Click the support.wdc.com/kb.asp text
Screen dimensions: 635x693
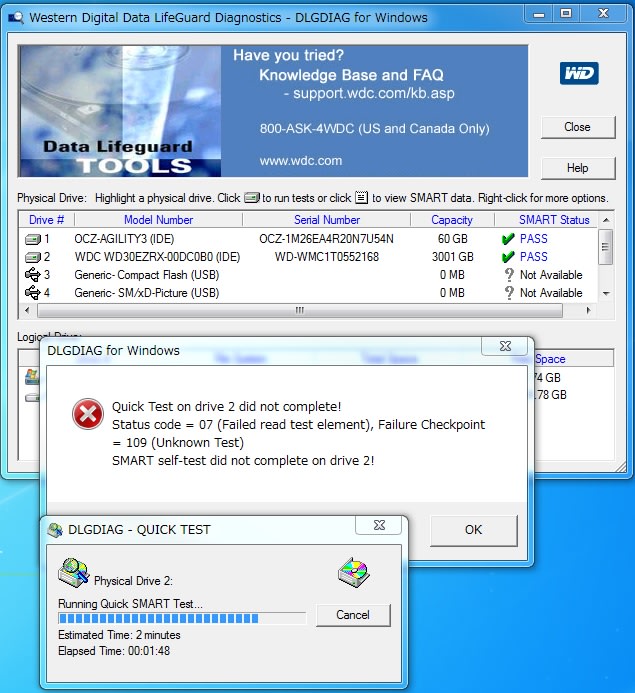[374, 93]
